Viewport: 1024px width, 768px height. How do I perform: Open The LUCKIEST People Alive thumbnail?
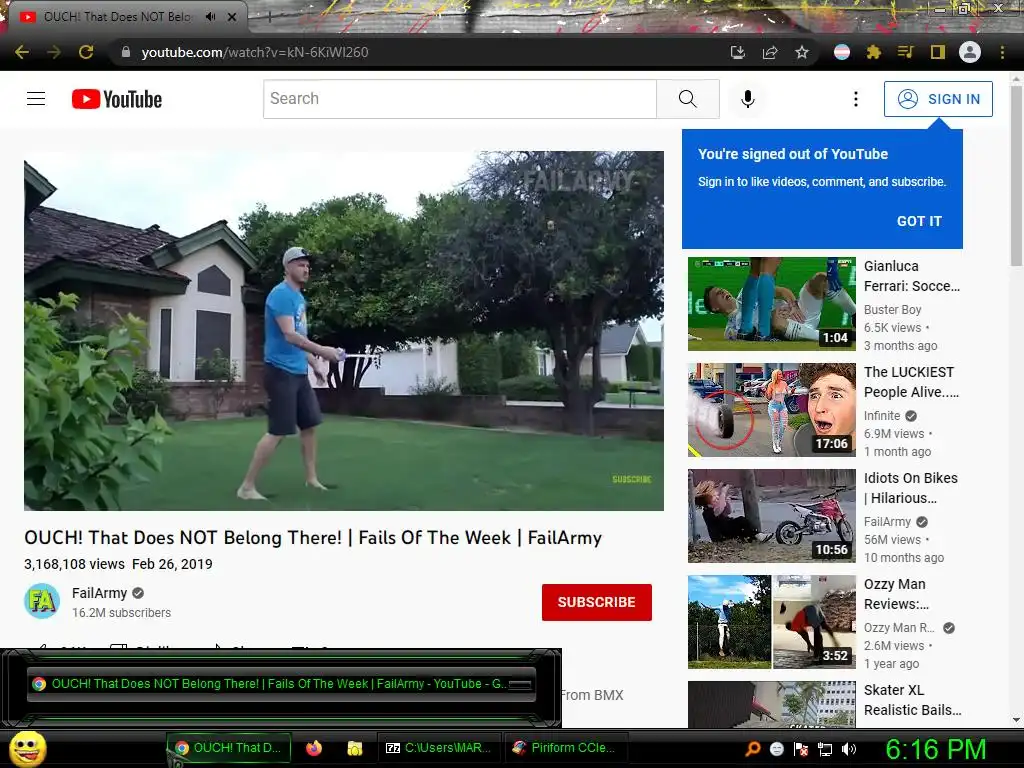[772, 410]
